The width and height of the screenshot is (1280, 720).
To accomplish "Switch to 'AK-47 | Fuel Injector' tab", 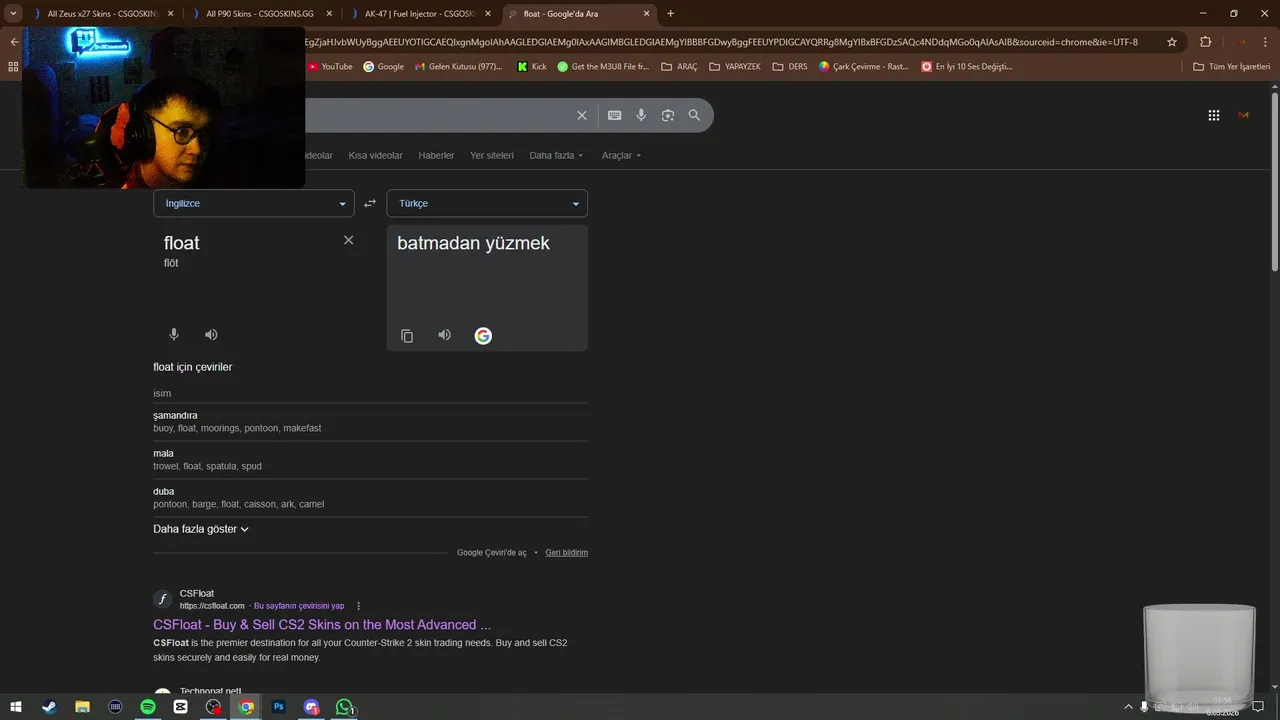I will pyautogui.click(x=418, y=14).
